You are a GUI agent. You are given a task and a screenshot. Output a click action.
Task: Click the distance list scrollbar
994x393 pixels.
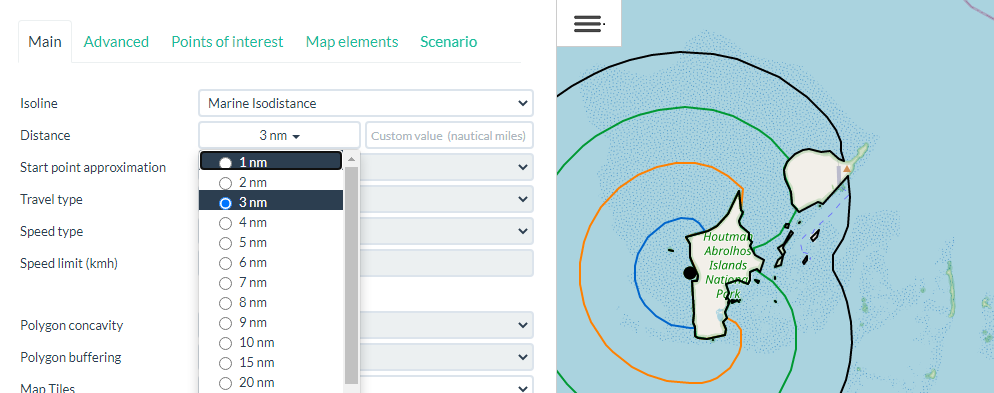pos(351,276)
